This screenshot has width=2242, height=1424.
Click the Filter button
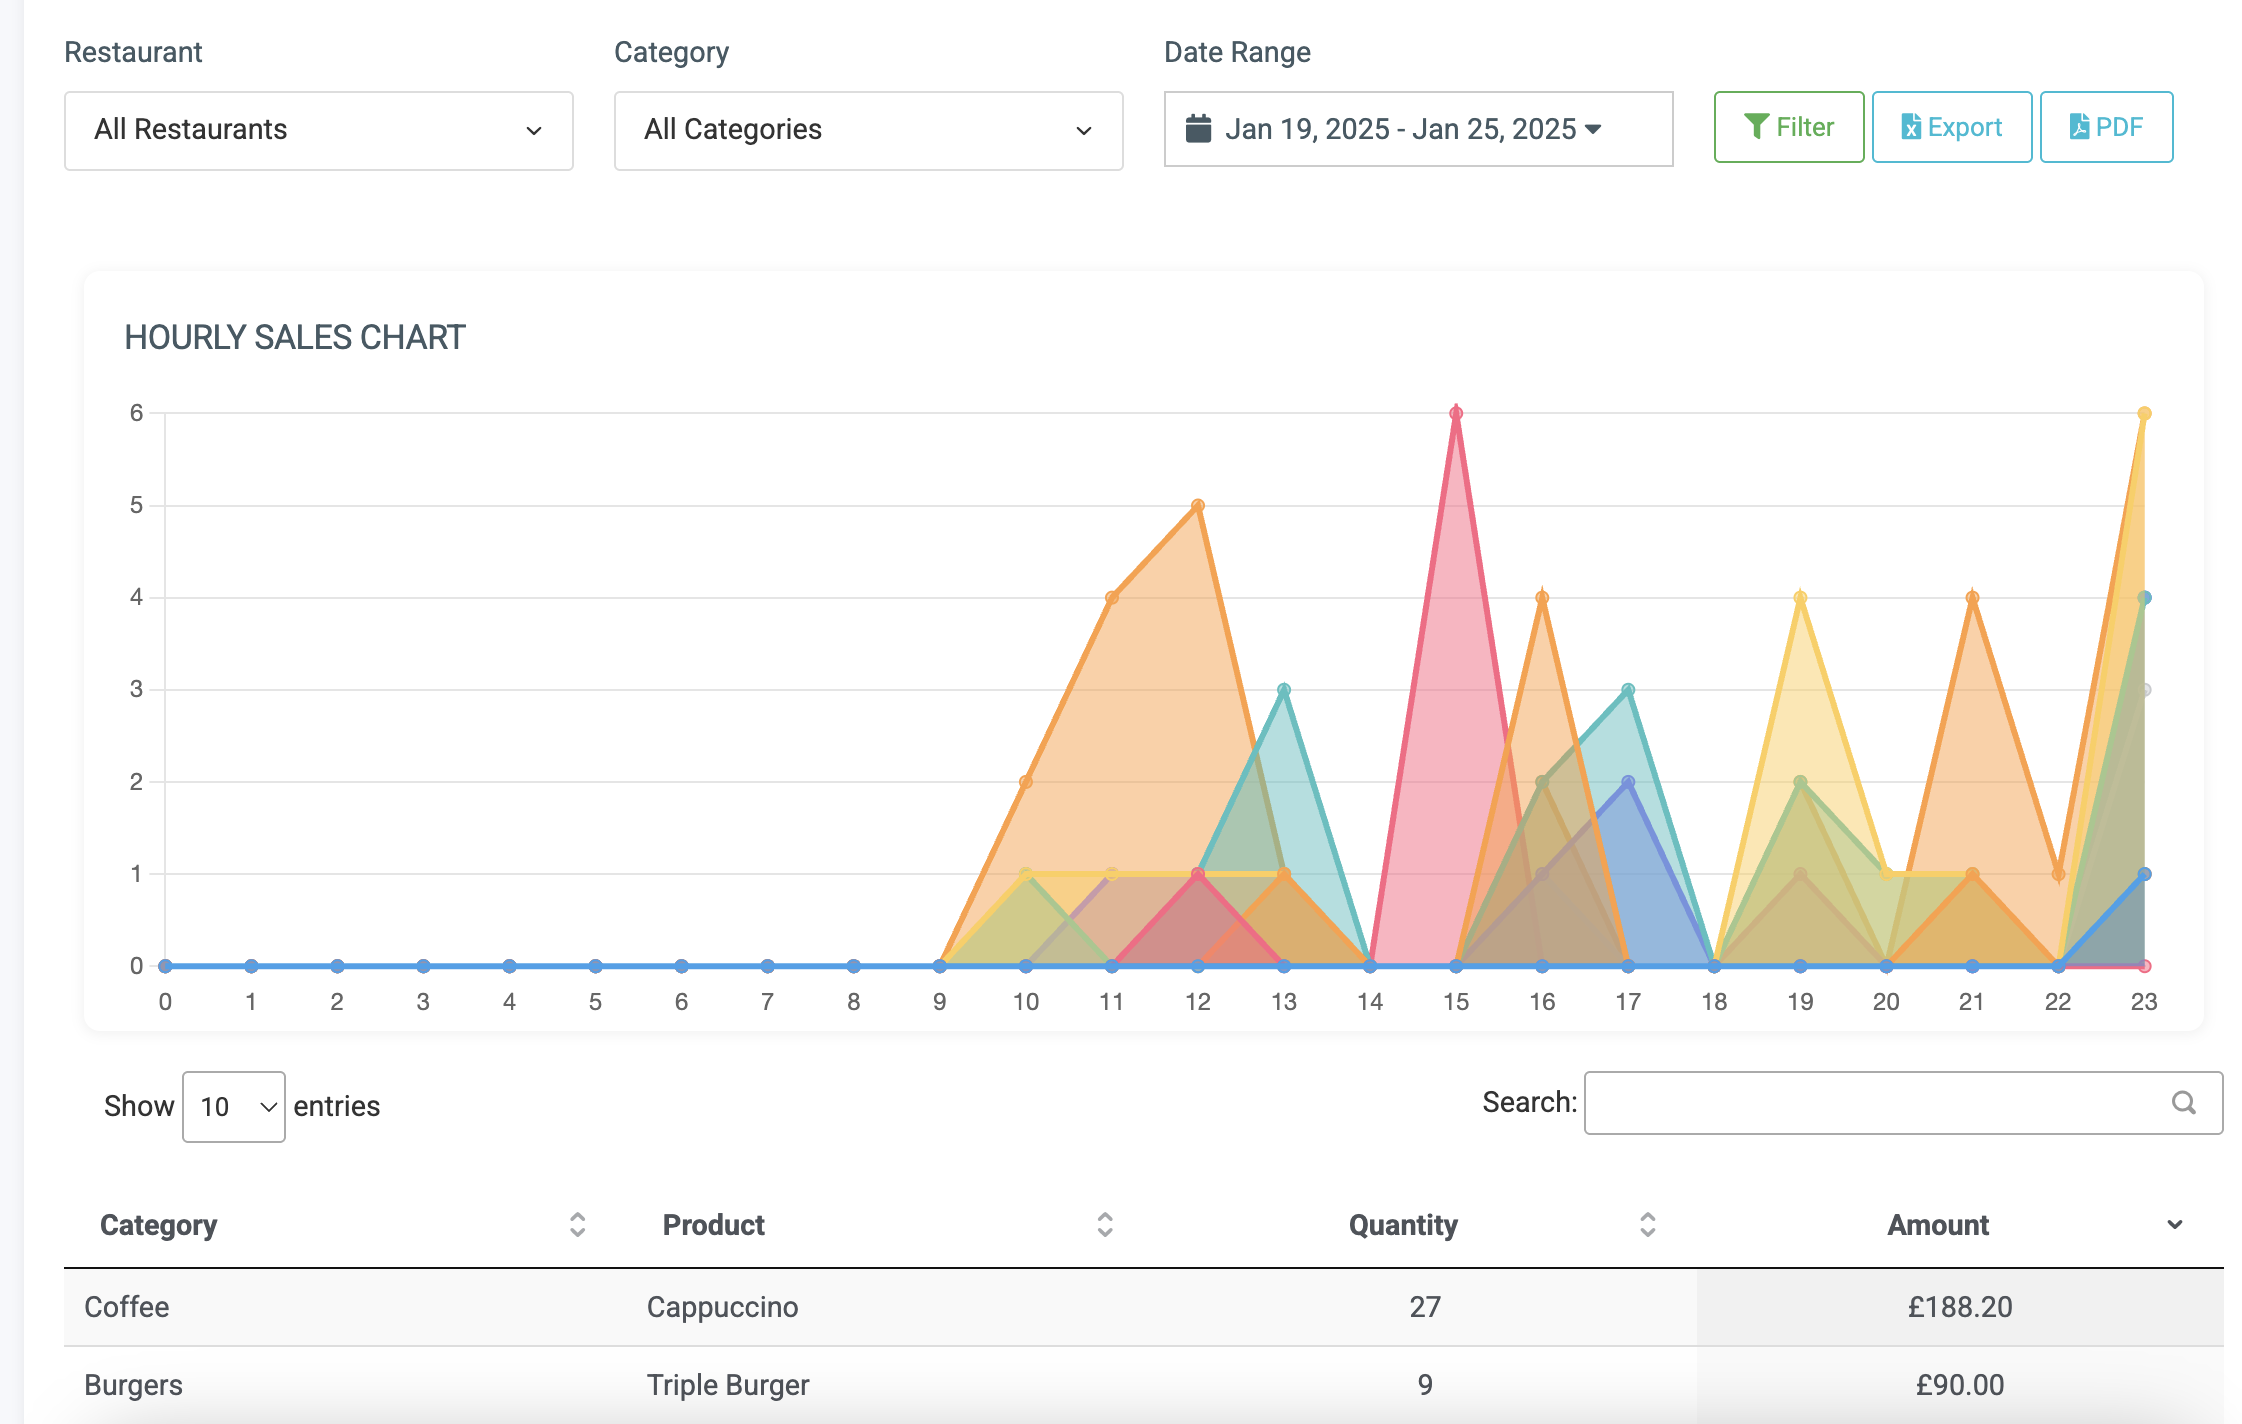(1789, 127)
